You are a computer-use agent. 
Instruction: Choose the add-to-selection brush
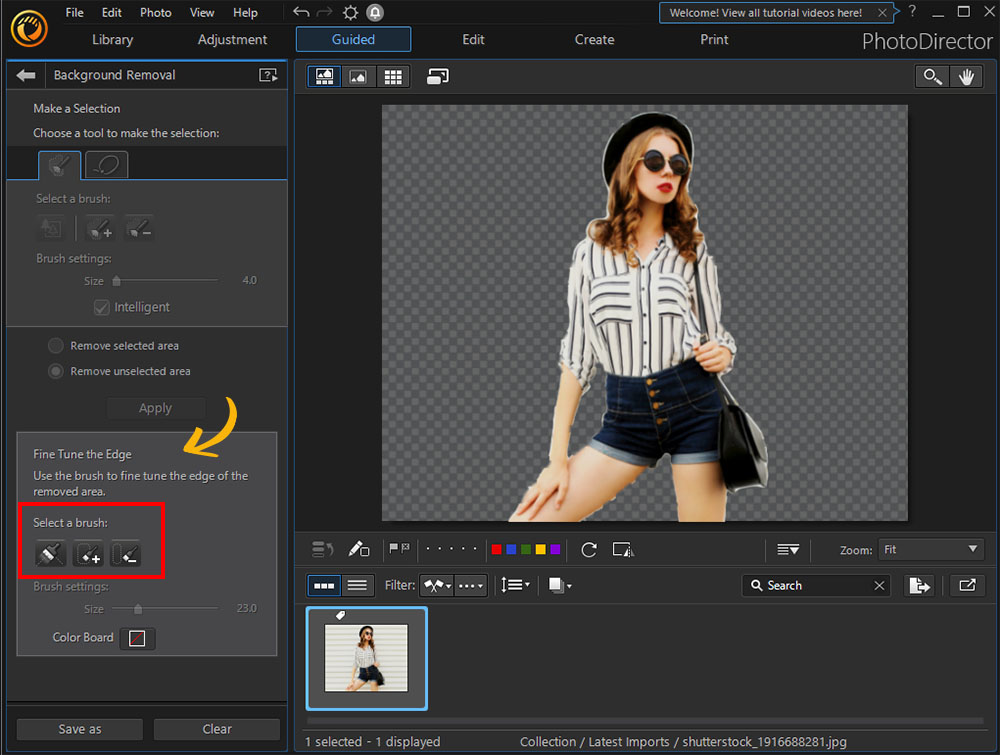pyautogui.click(x=98, y=228)
